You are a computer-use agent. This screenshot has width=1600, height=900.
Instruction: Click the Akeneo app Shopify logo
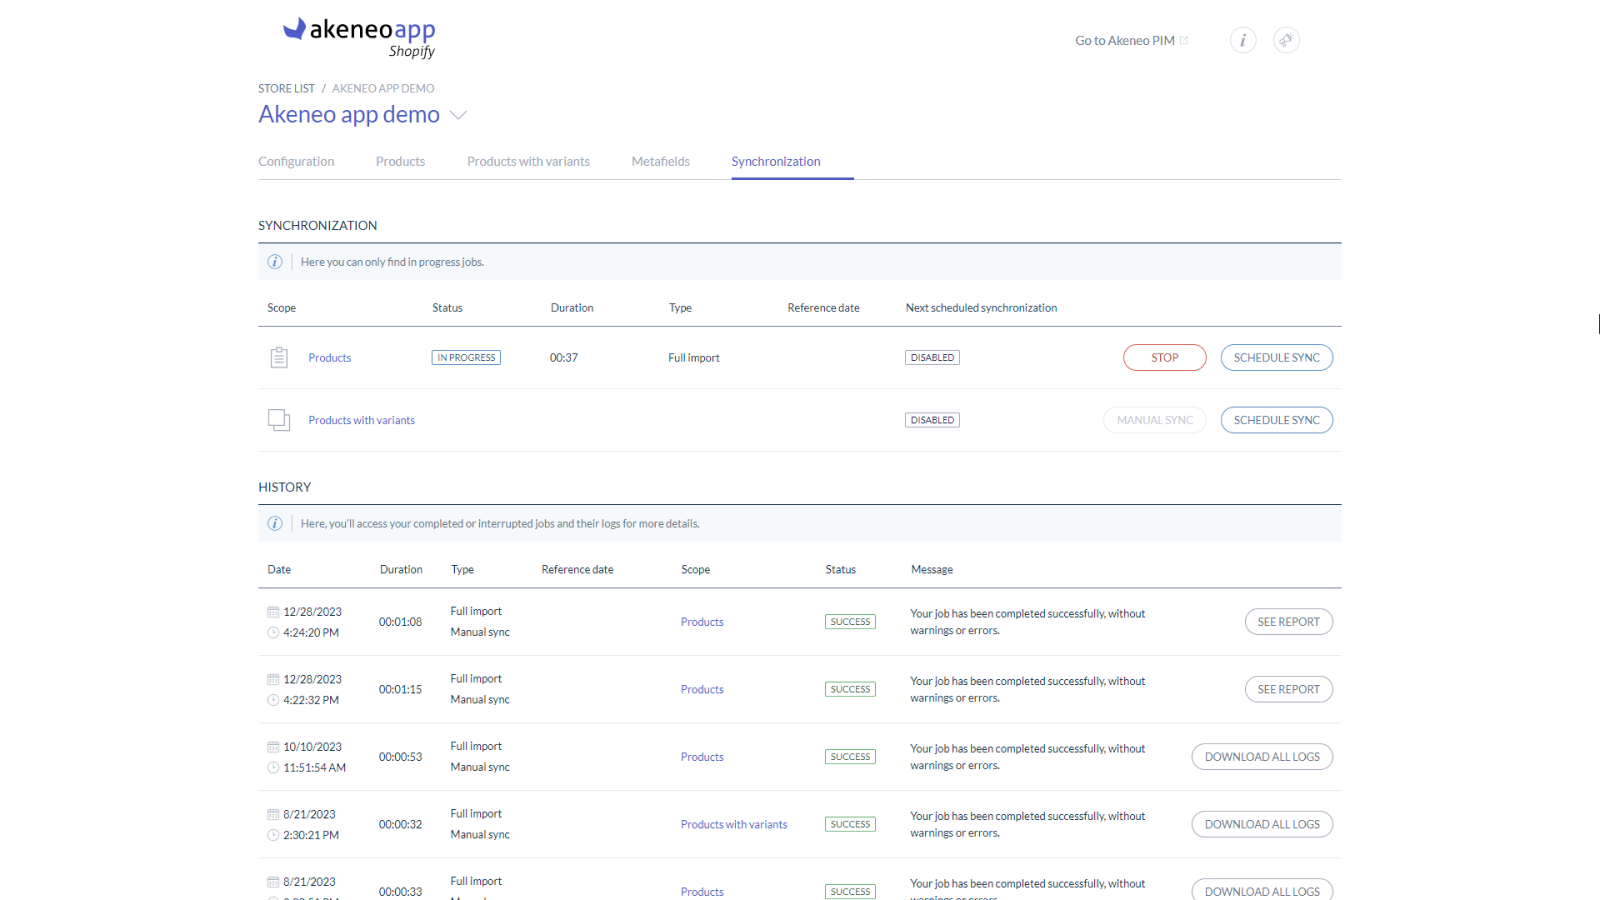point(359,38)
